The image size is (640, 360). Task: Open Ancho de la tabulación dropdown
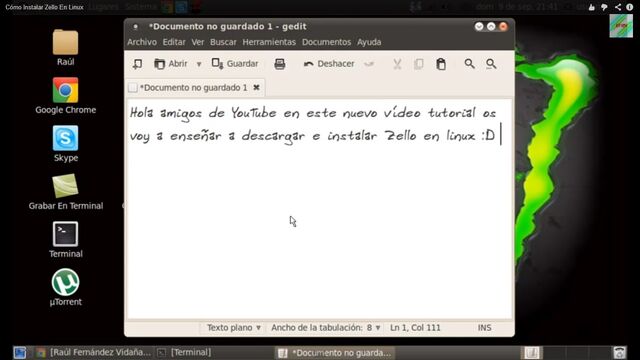point(325,328)
